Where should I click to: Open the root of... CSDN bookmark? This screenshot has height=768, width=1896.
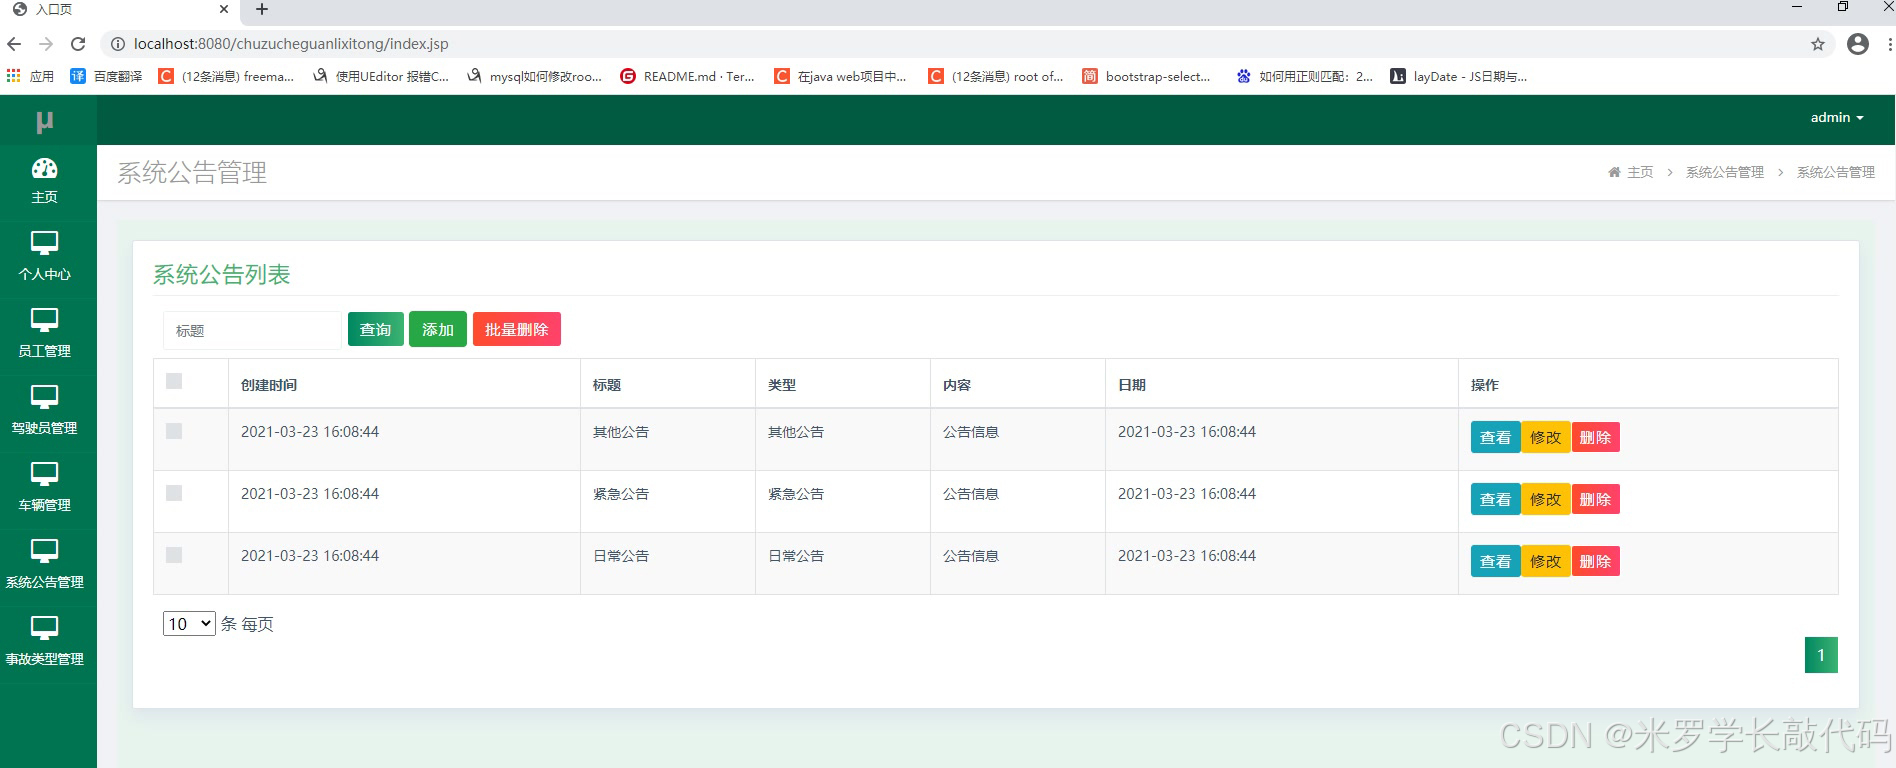996,76
